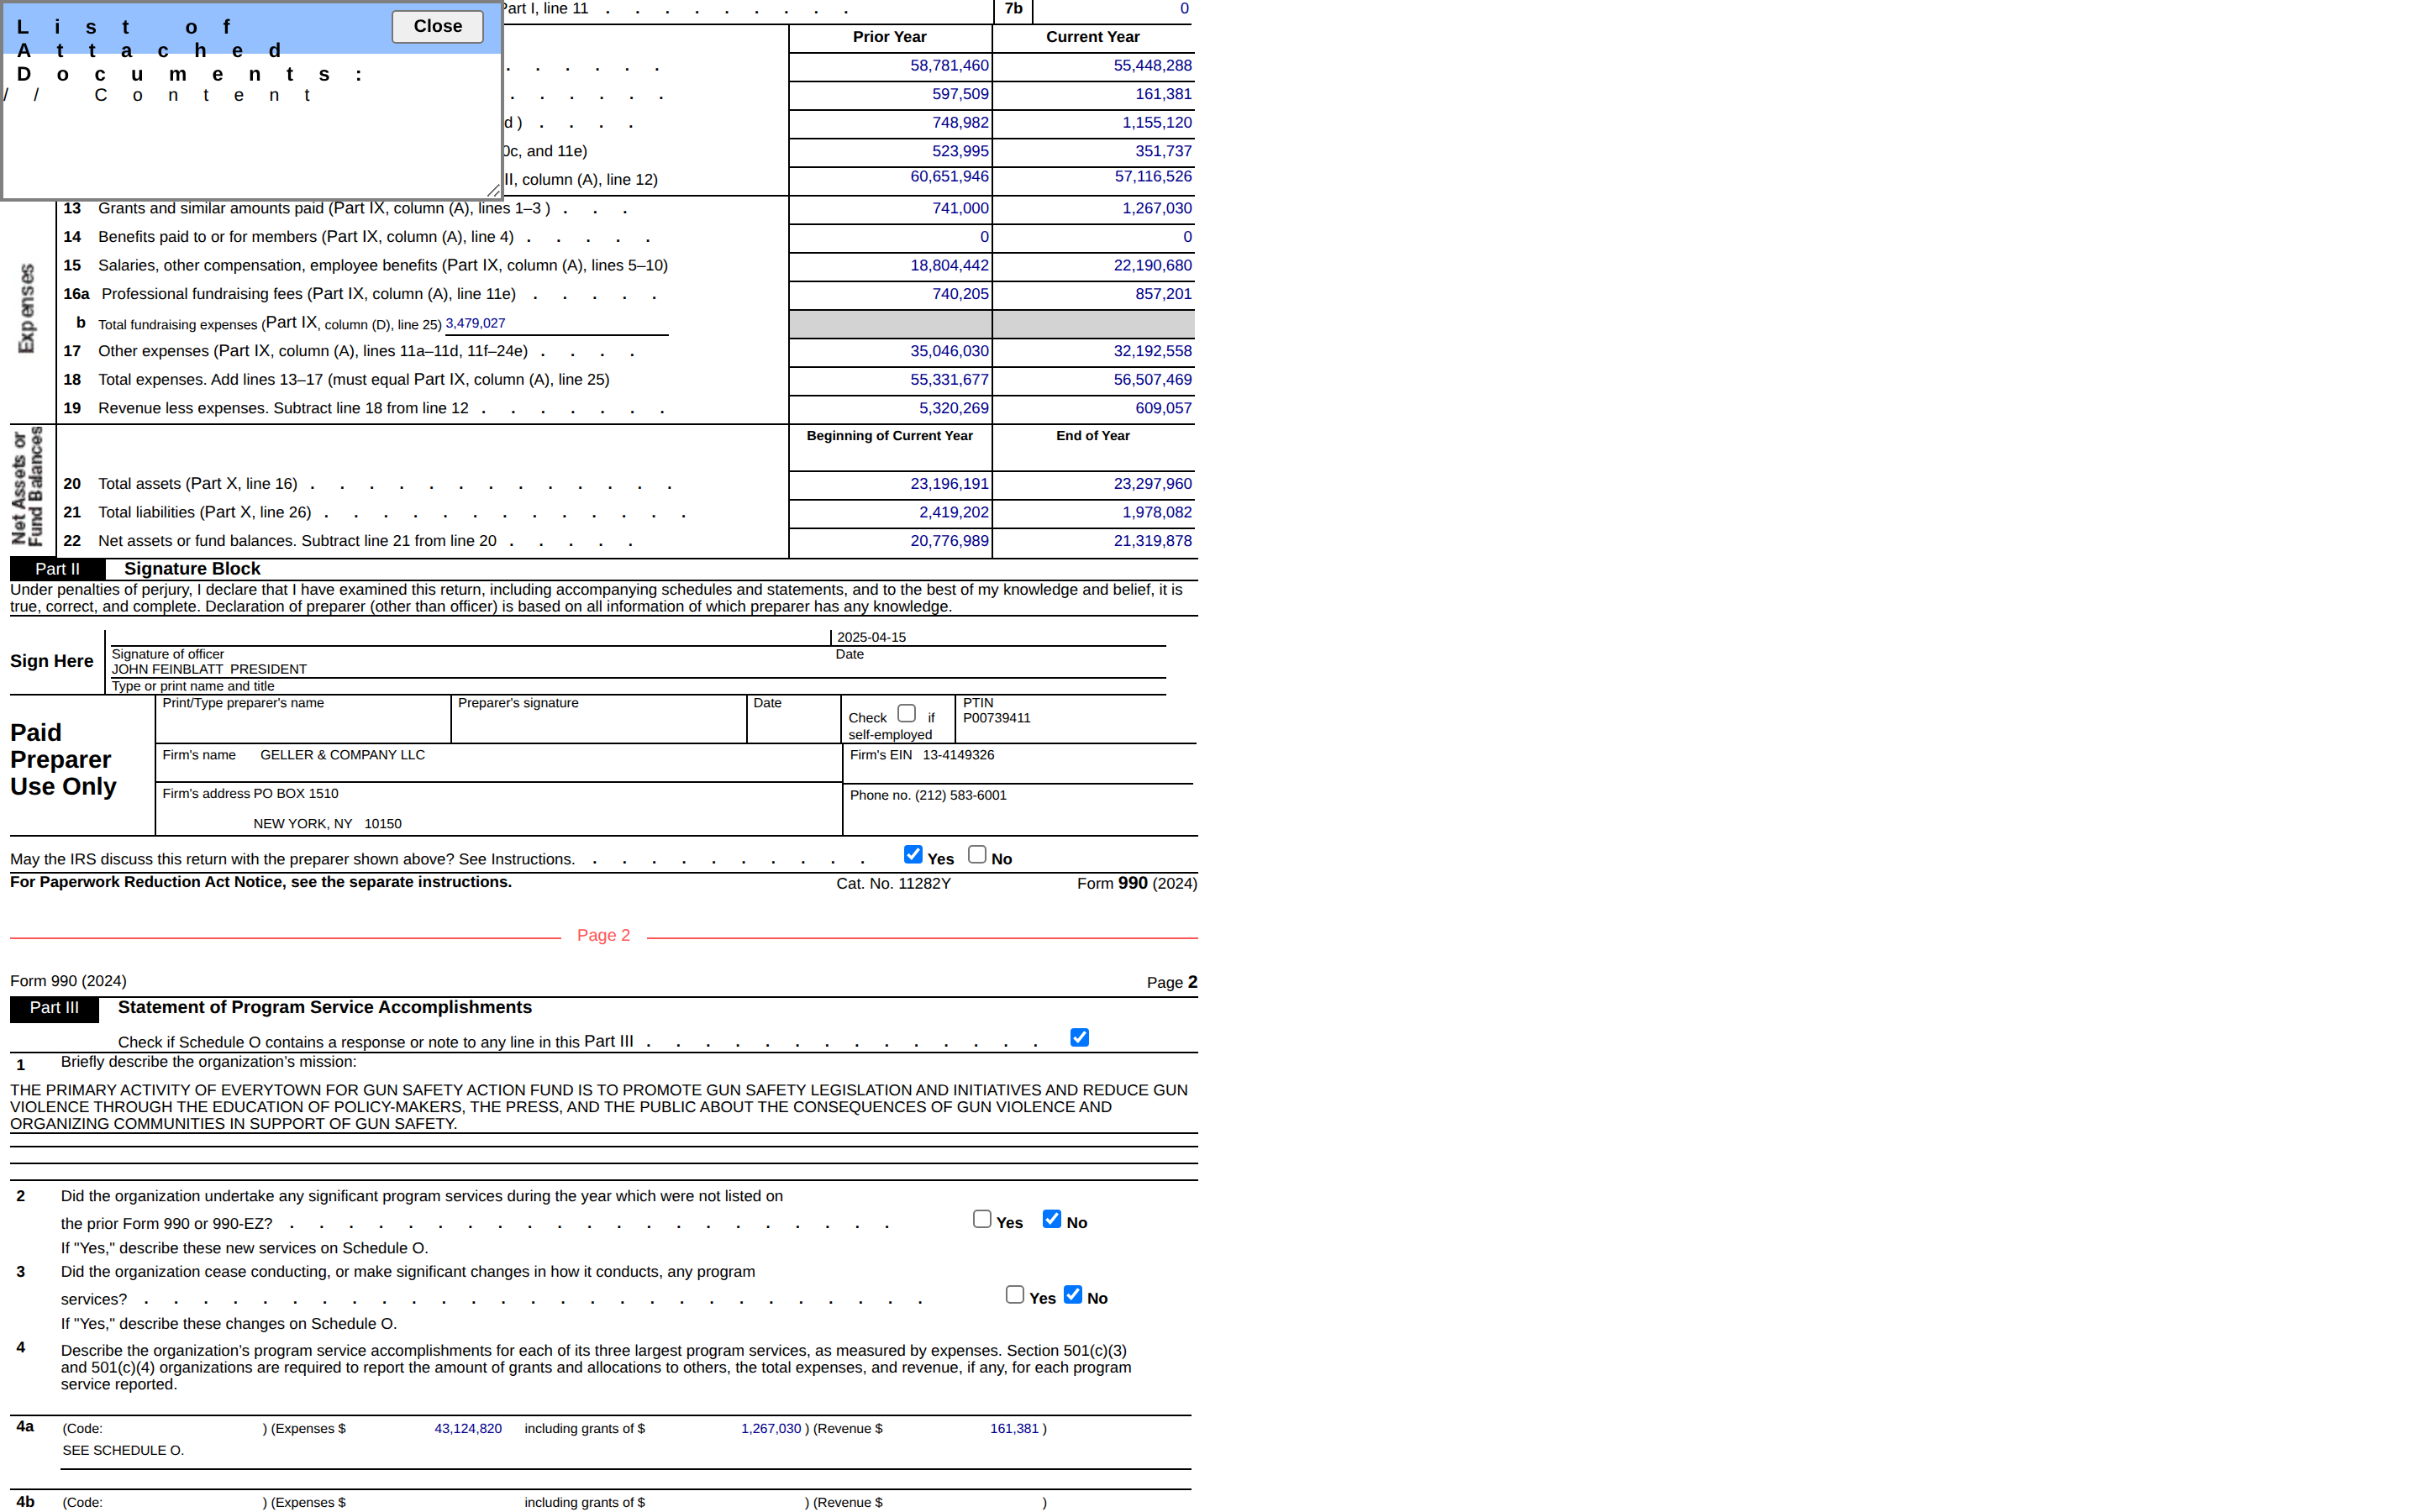Click line 19 prior year value 5,320,269
Screen dimensions: 2420x1512
[x=953, y=408]
